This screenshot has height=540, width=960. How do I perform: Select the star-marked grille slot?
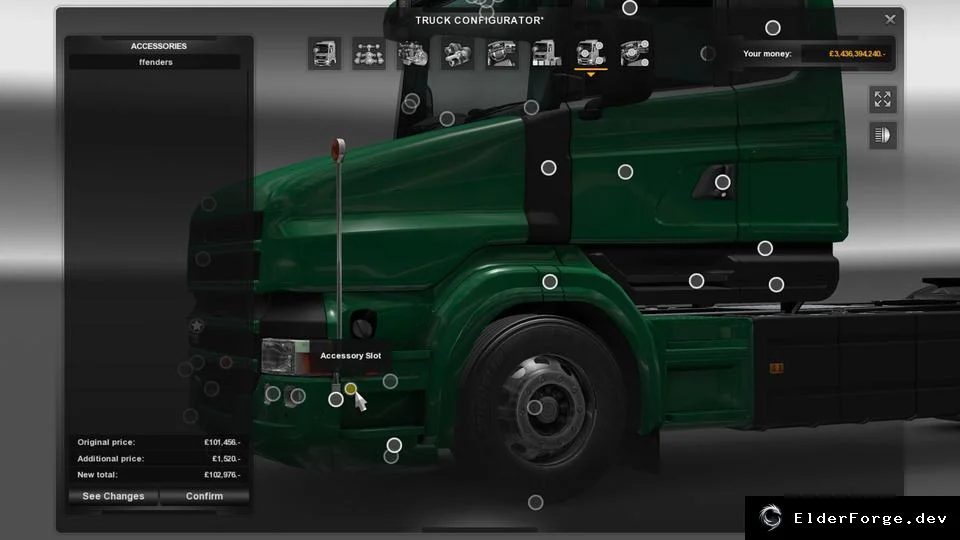coord(197,326)
